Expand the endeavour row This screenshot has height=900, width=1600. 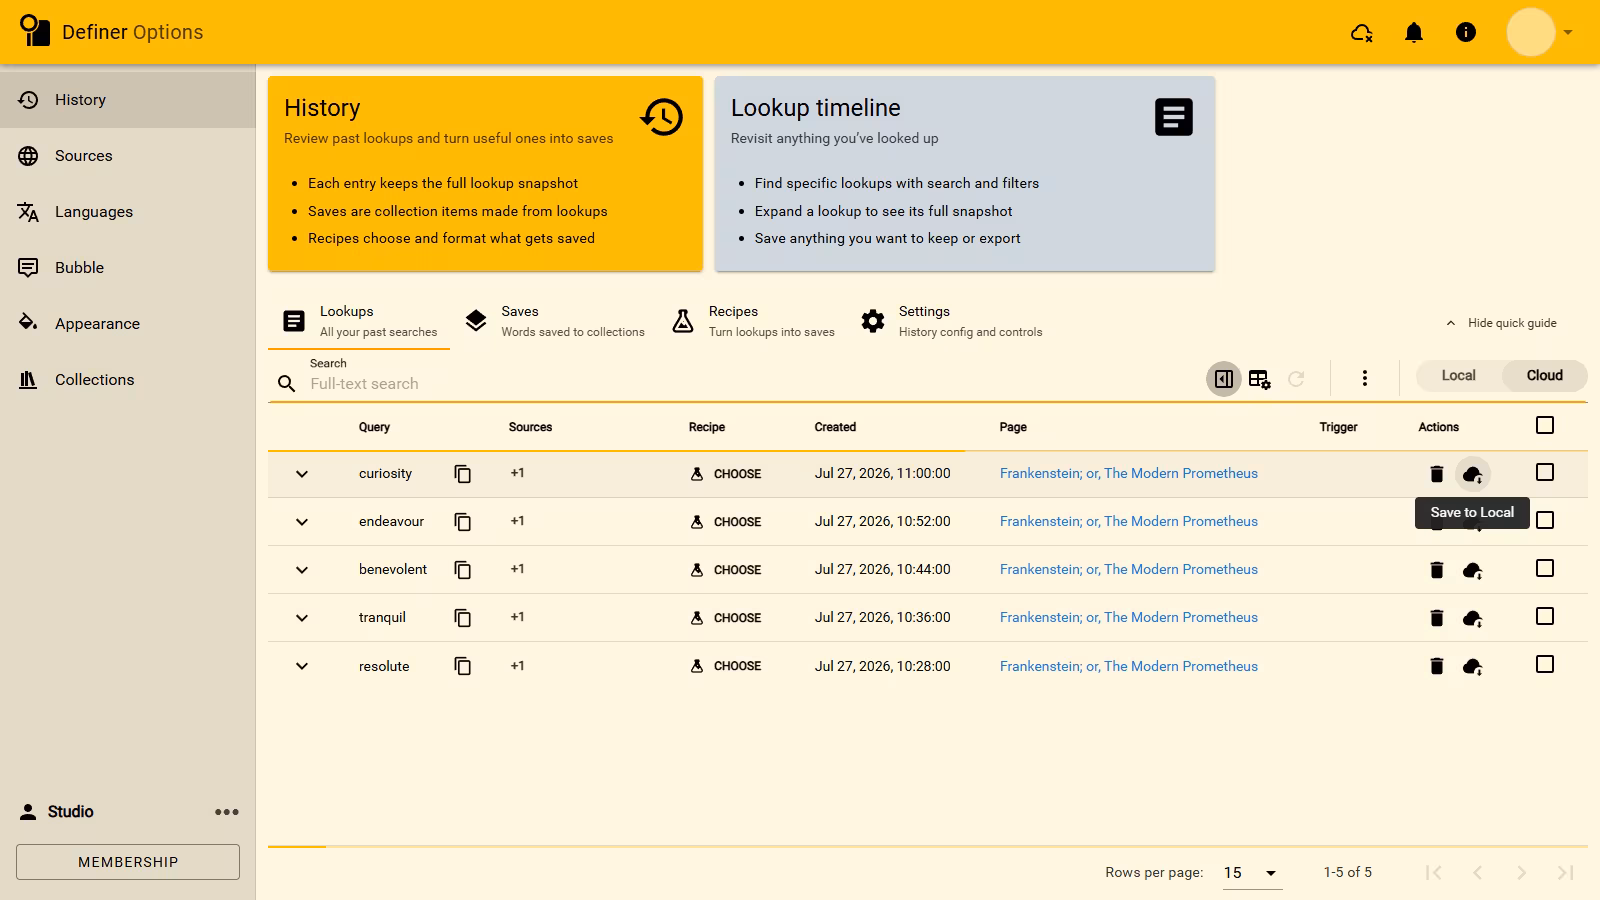(302, 522)
